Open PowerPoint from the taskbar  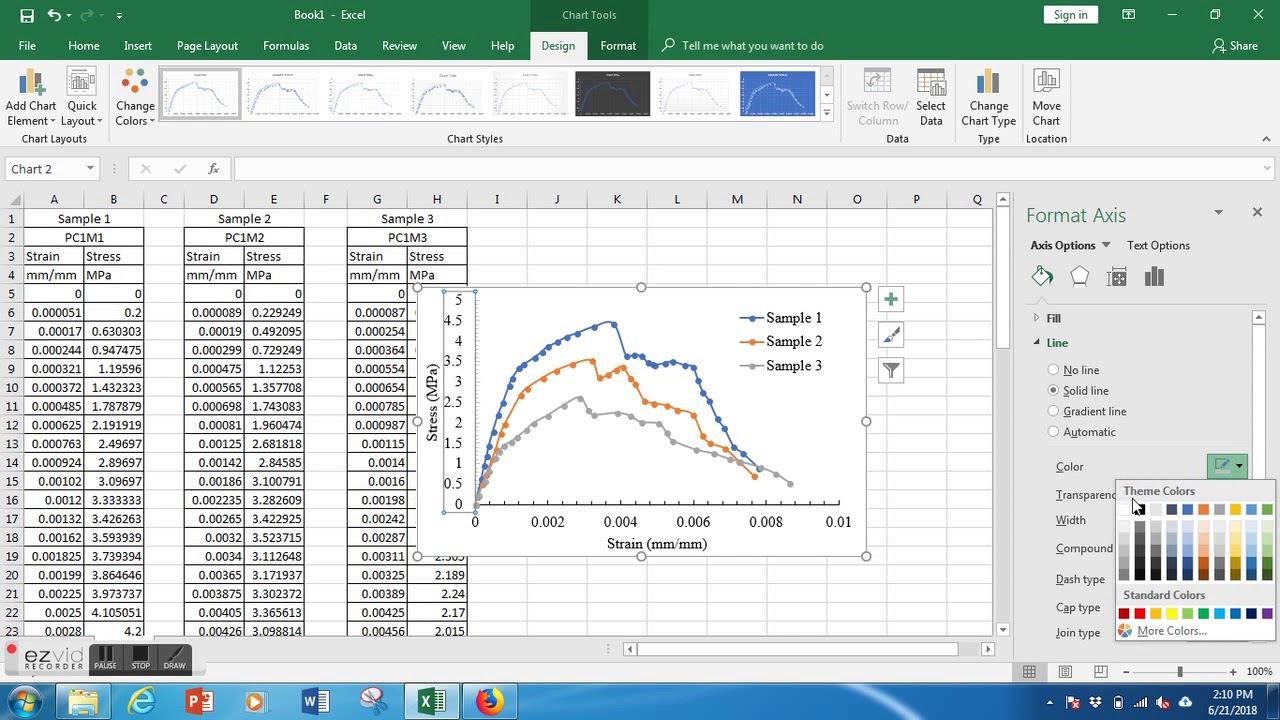coord(200,701)
